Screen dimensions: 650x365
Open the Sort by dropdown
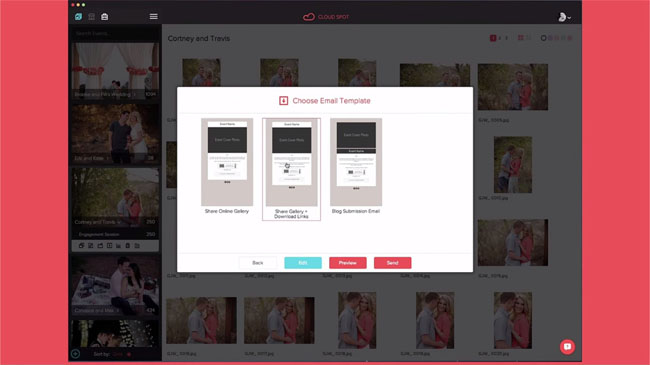coord(112,354)
